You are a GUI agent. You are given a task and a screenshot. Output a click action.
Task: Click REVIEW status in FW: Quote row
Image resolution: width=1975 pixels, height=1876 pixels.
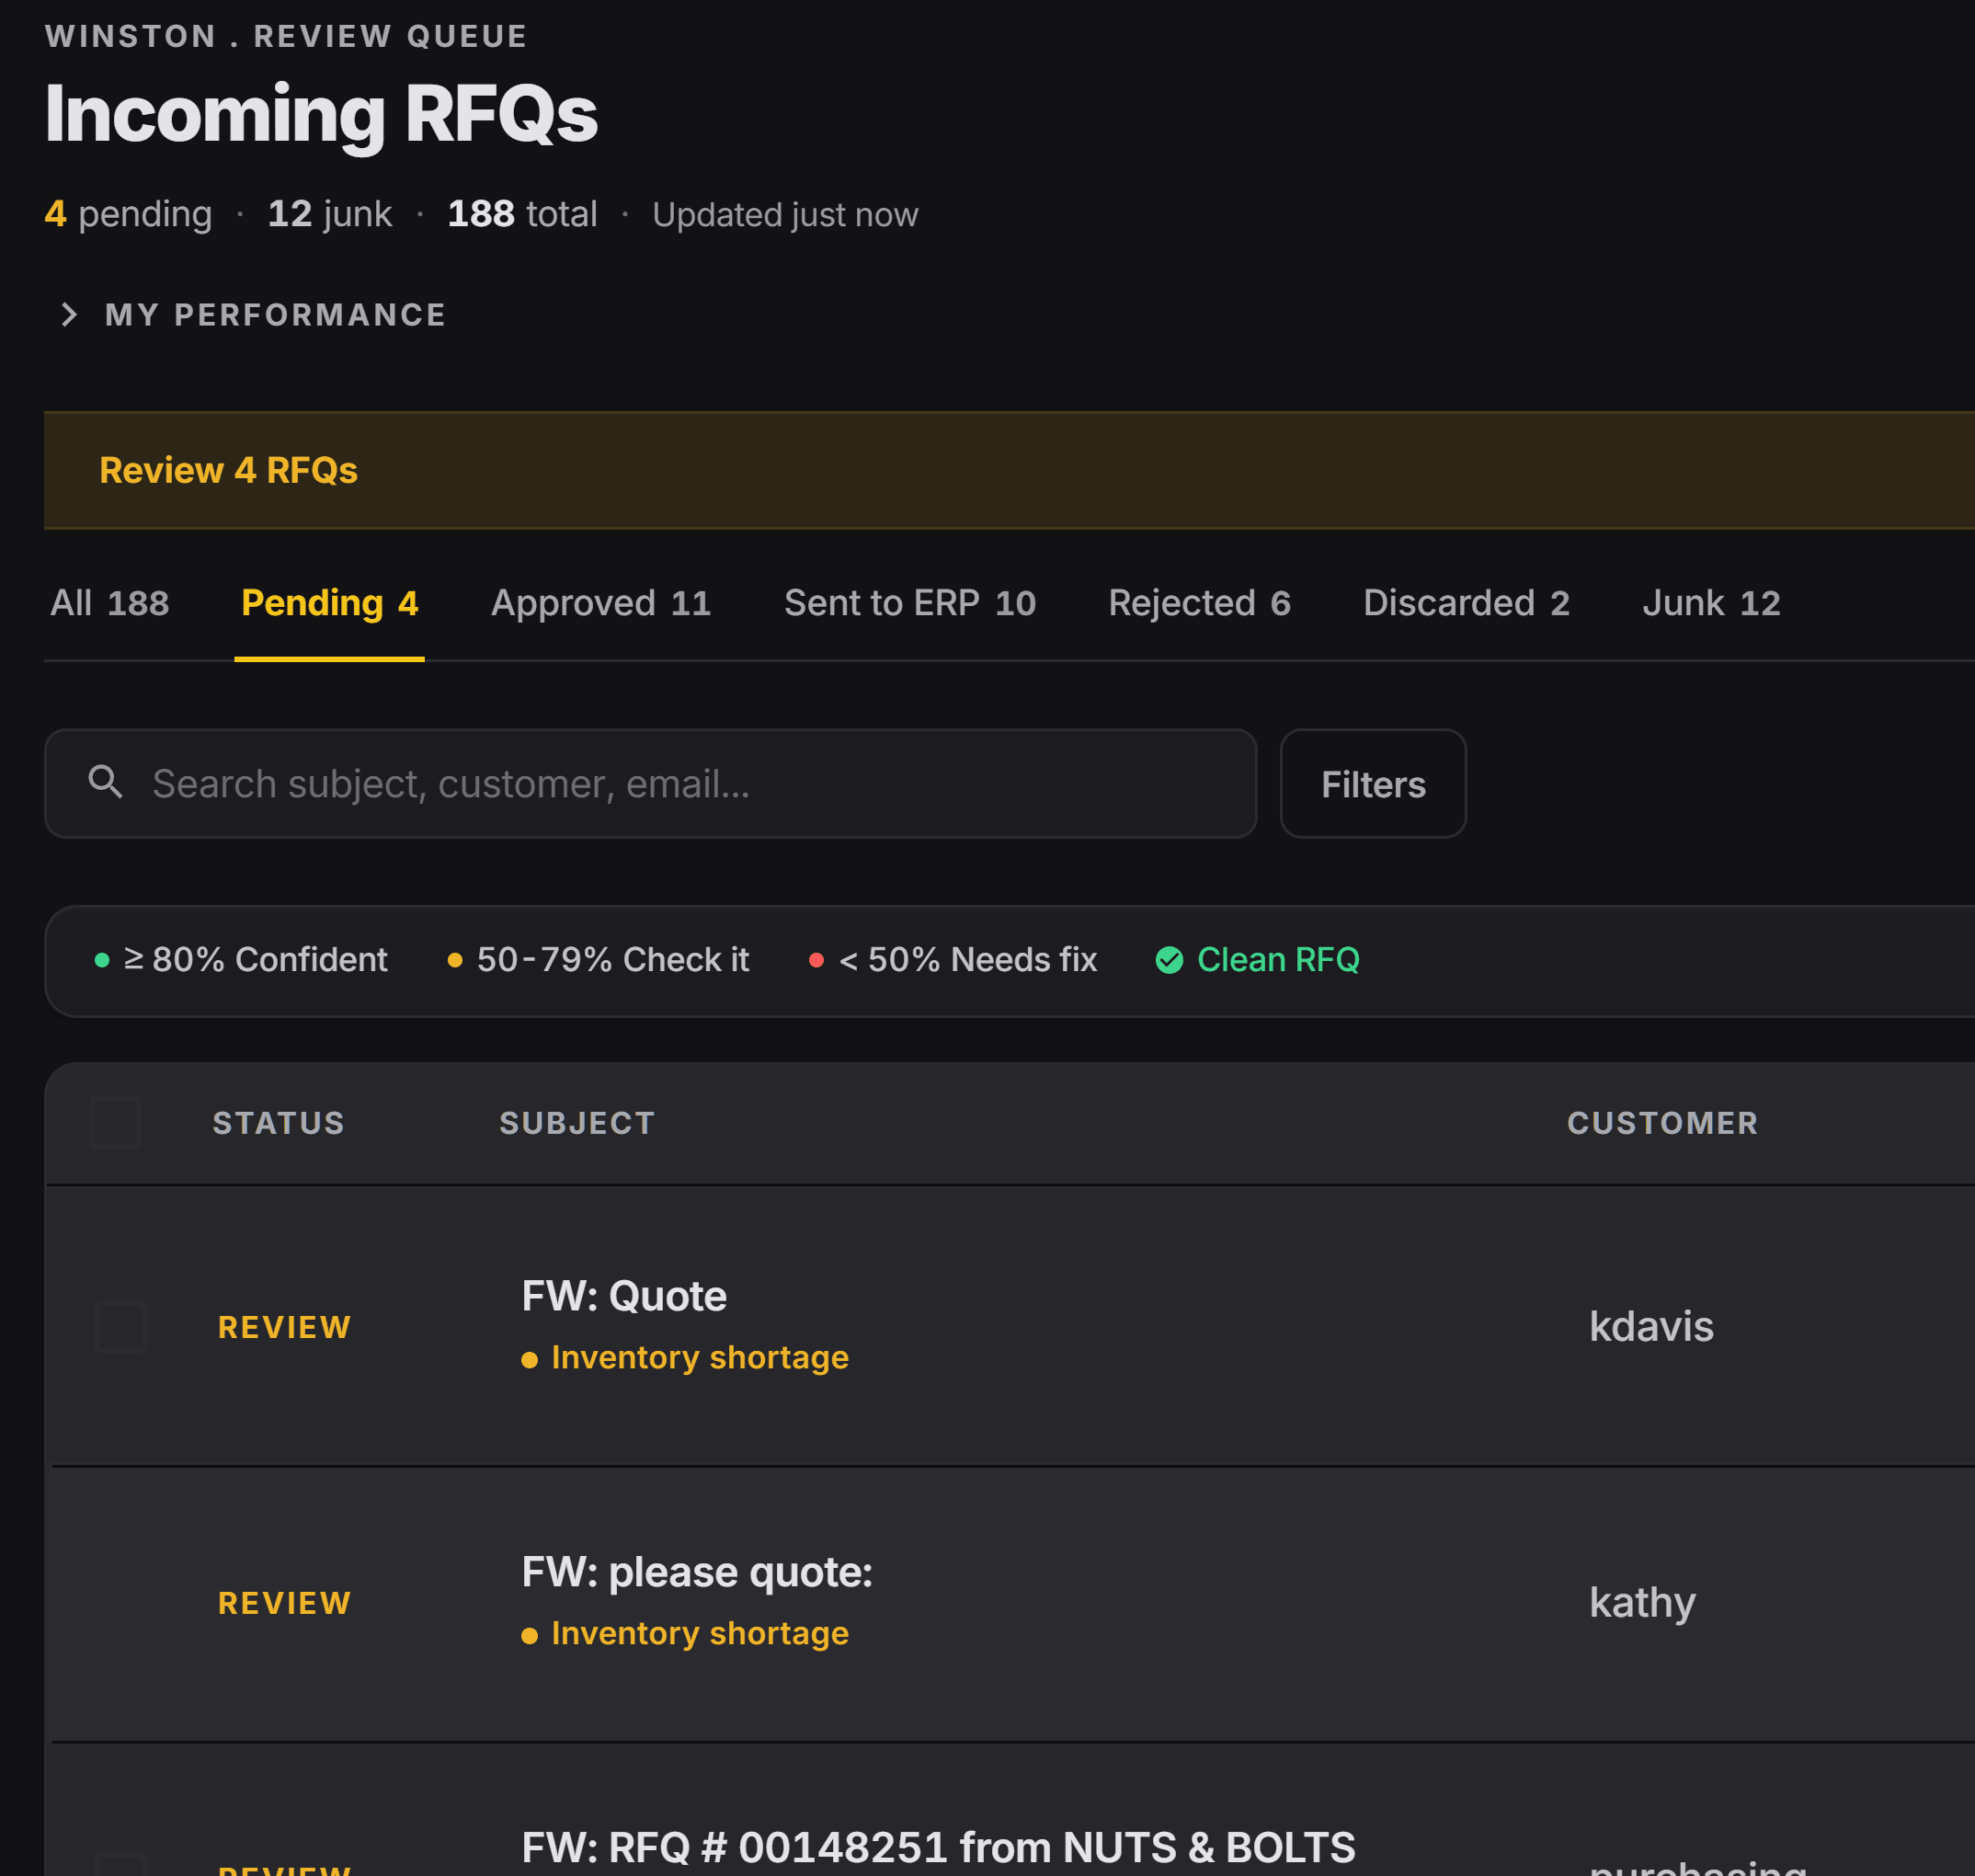[285, 1327]
